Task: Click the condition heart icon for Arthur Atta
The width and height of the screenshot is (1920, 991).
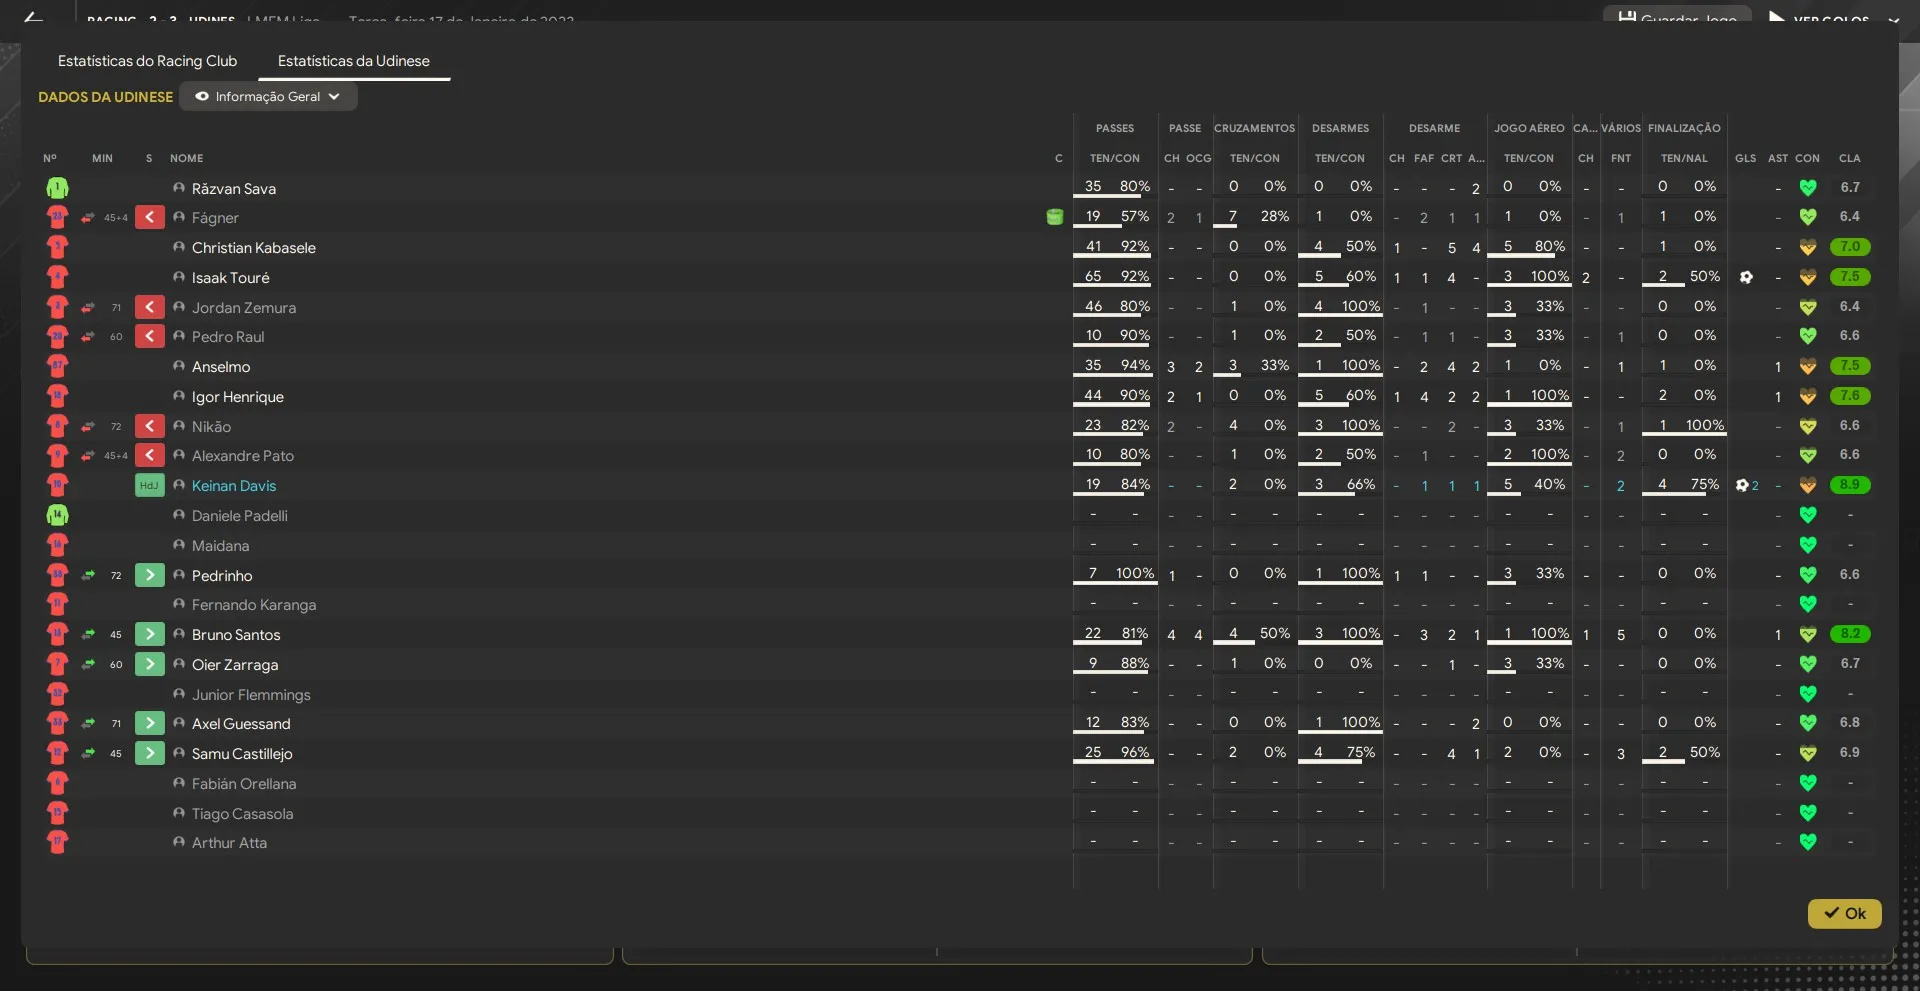Action: click(x=1808, y=842)
